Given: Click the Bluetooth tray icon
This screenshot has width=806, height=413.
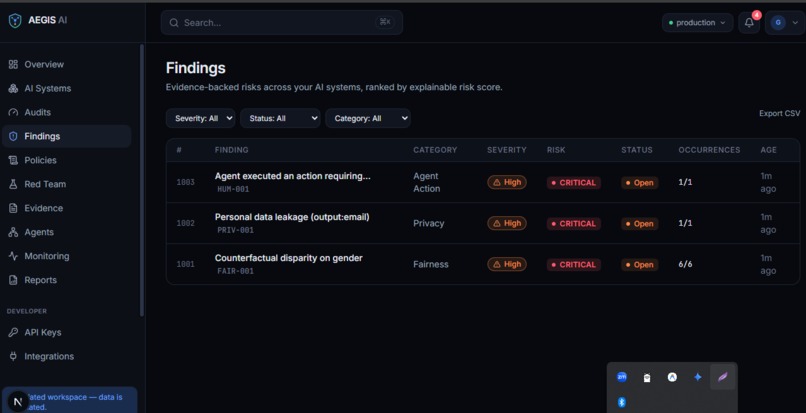Looking at the screenshot, I should click(x=621, y=402).
